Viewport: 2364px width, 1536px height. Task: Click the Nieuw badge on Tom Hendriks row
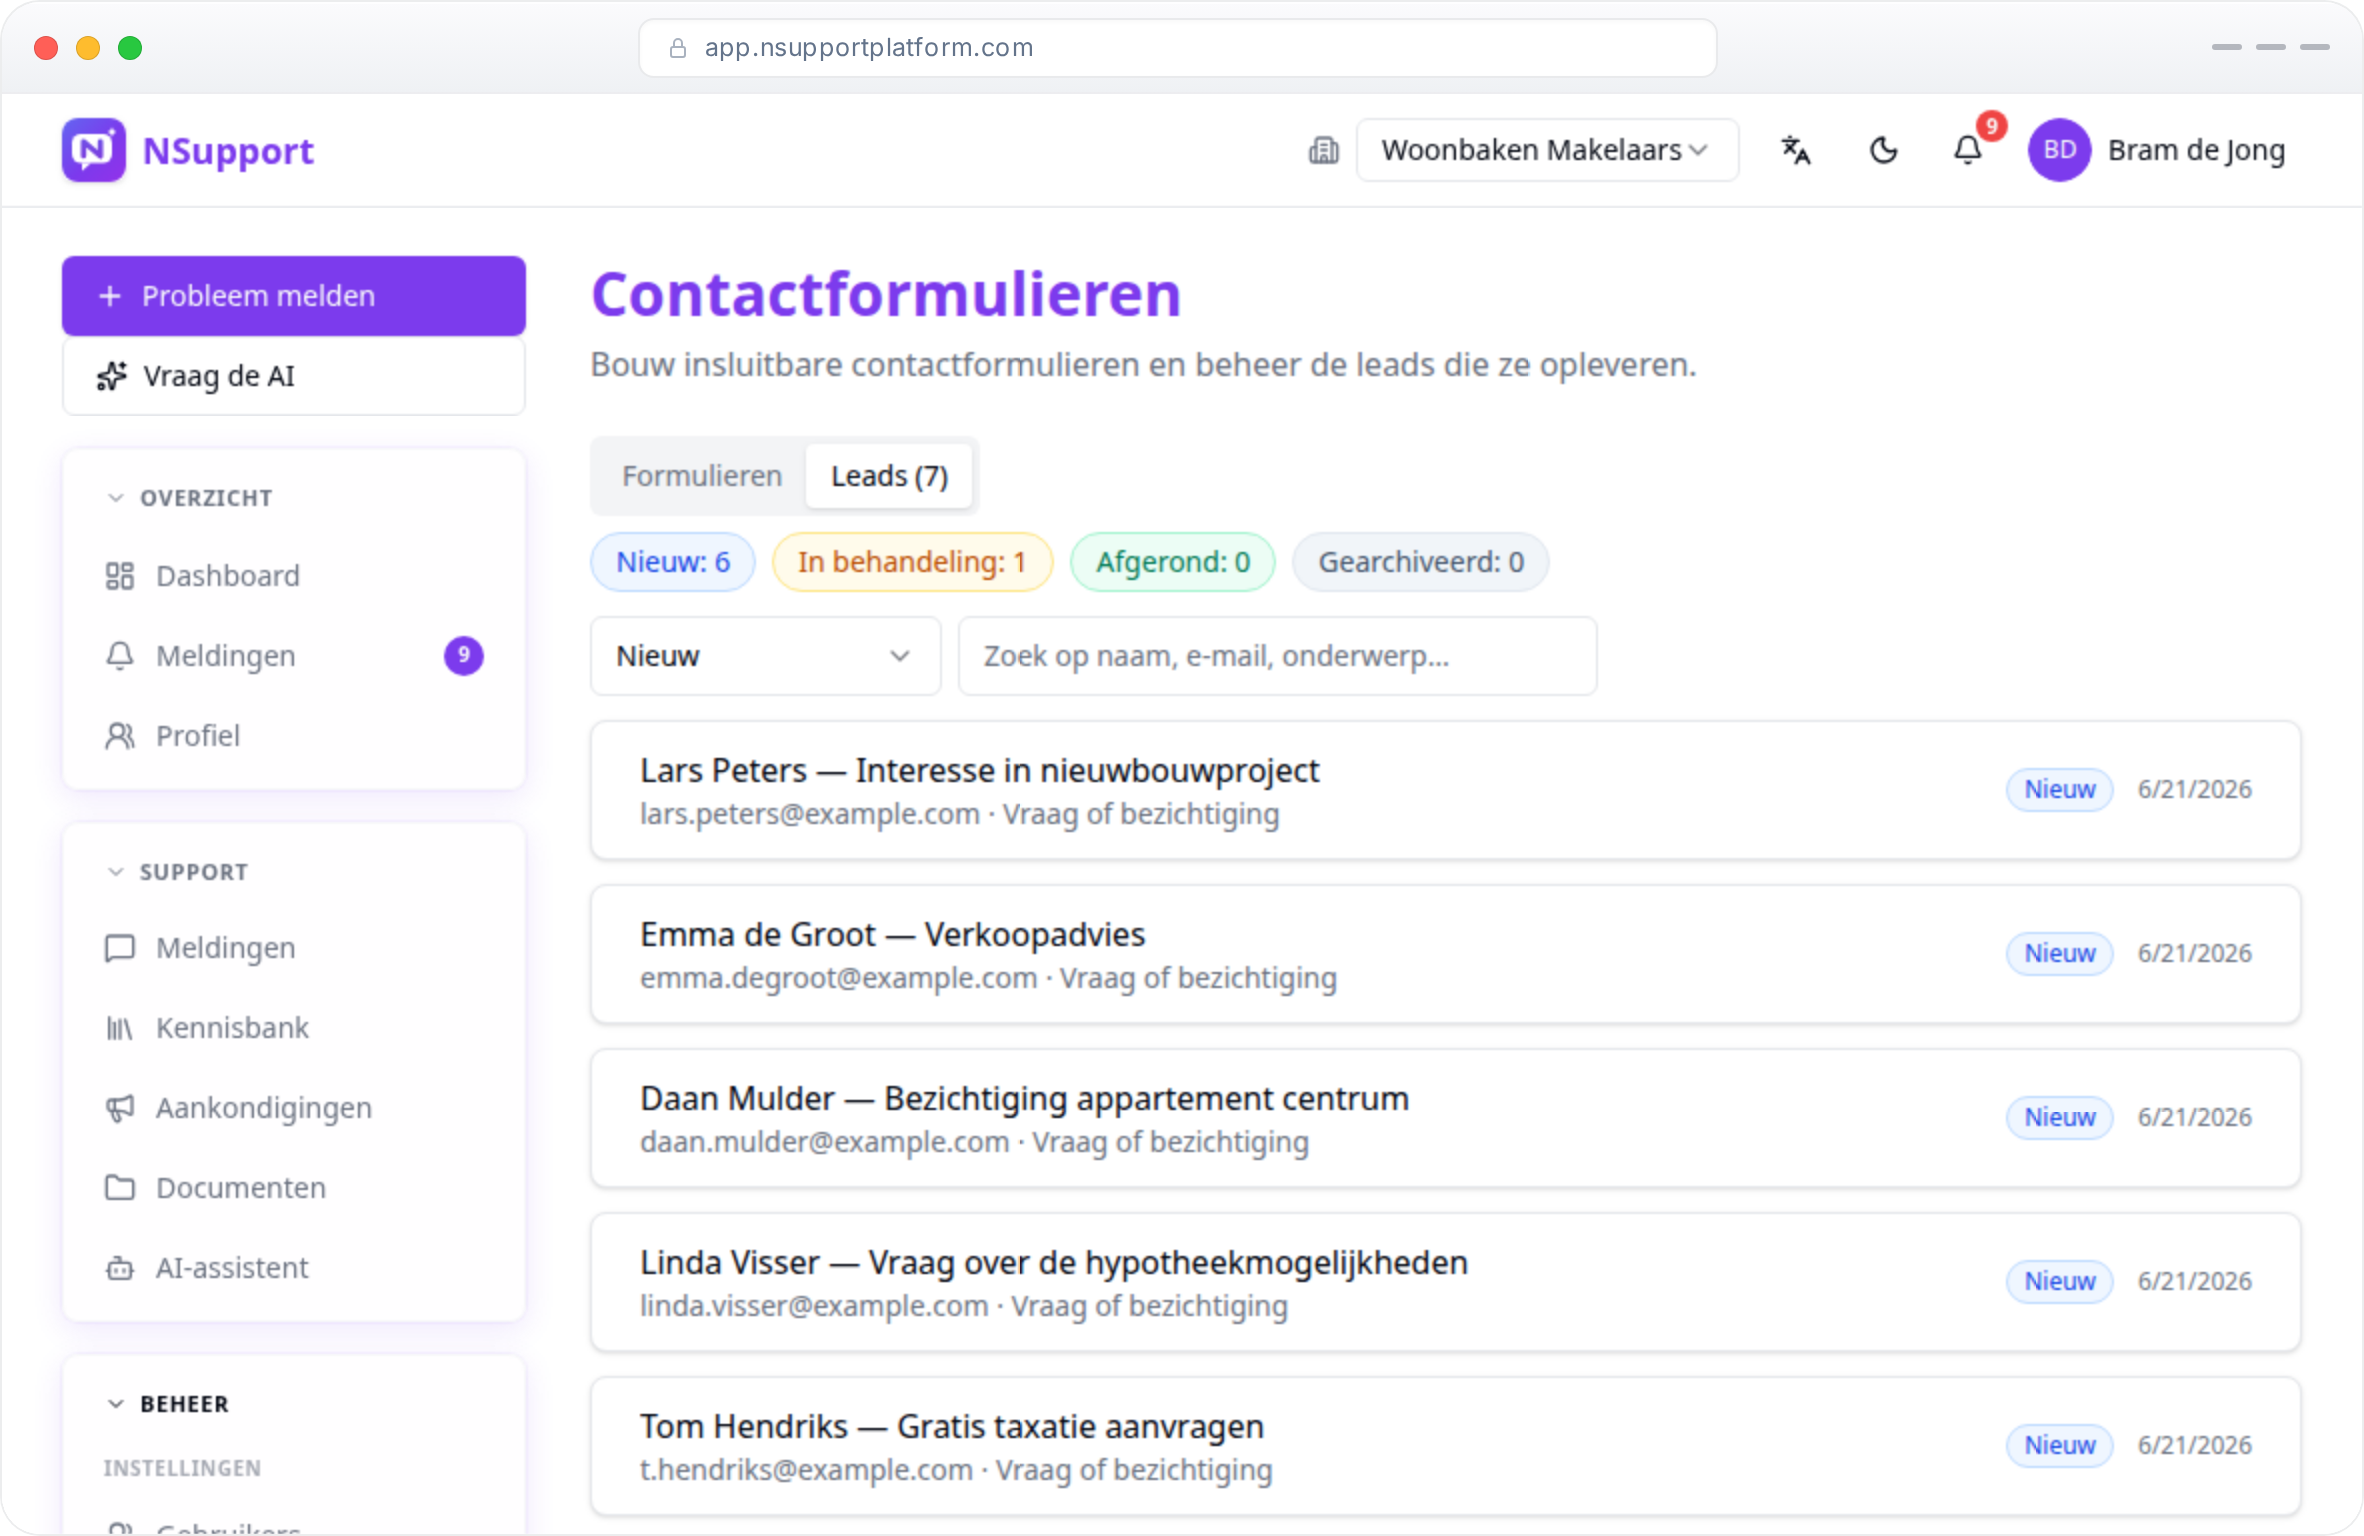coord(2060,1446)
